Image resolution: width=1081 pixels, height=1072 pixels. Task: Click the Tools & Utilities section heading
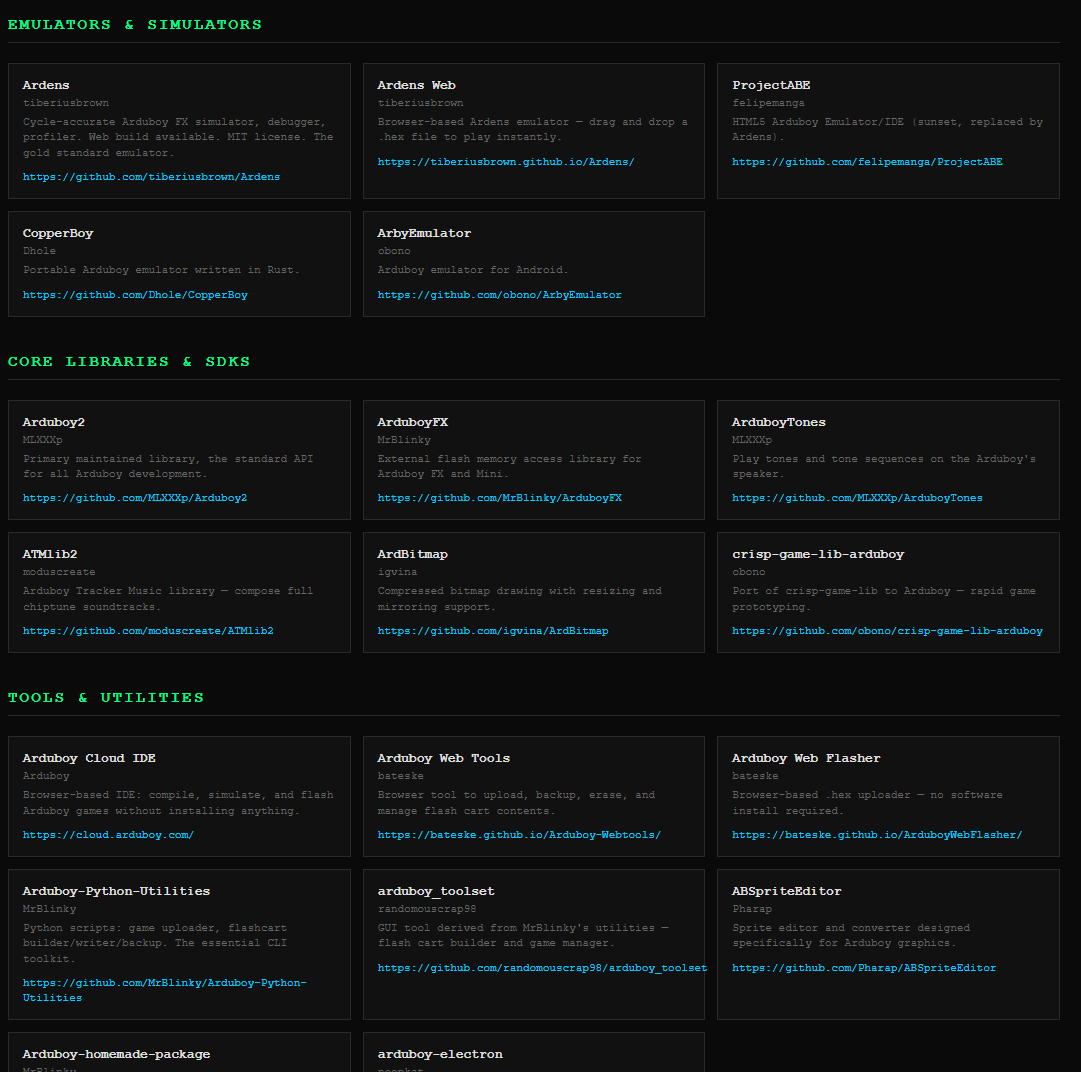pyautogui.click(x=106, y=698)
